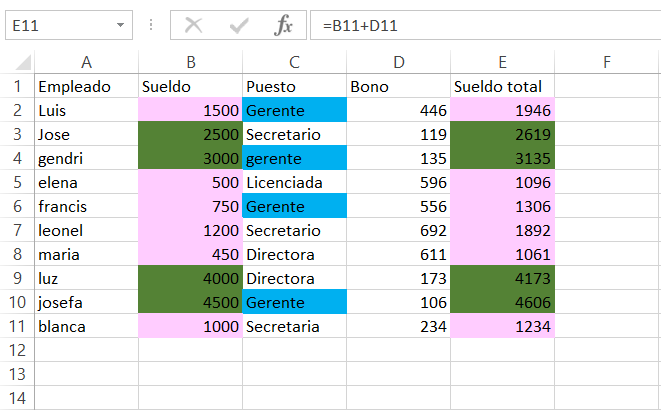Click the green cell containing 4606

tap(502, 302)
